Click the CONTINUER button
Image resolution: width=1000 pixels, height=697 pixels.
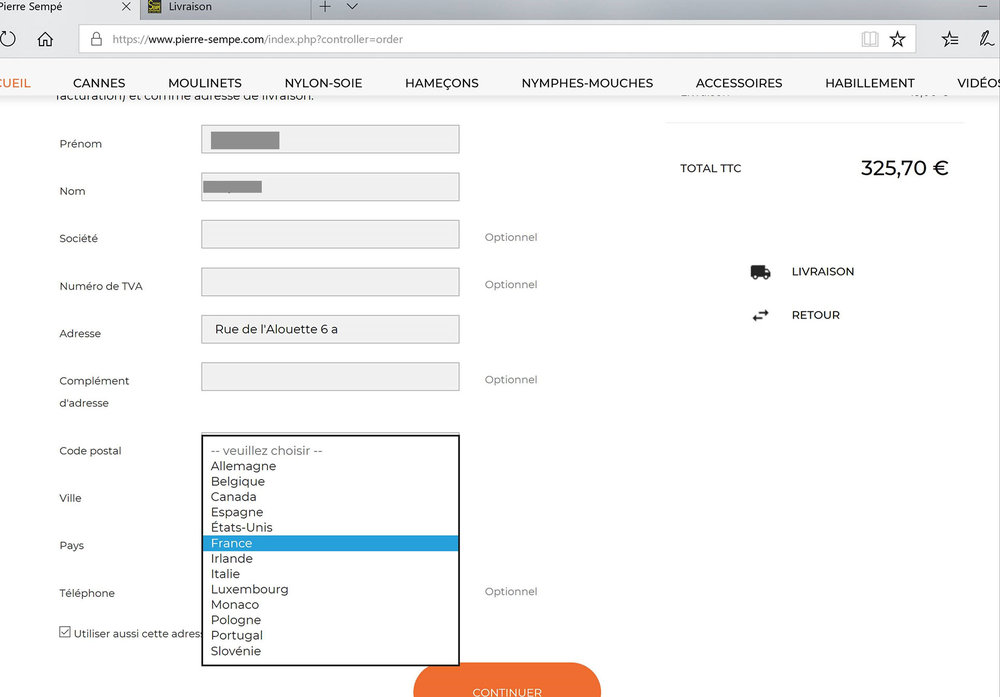coord(507,680)
